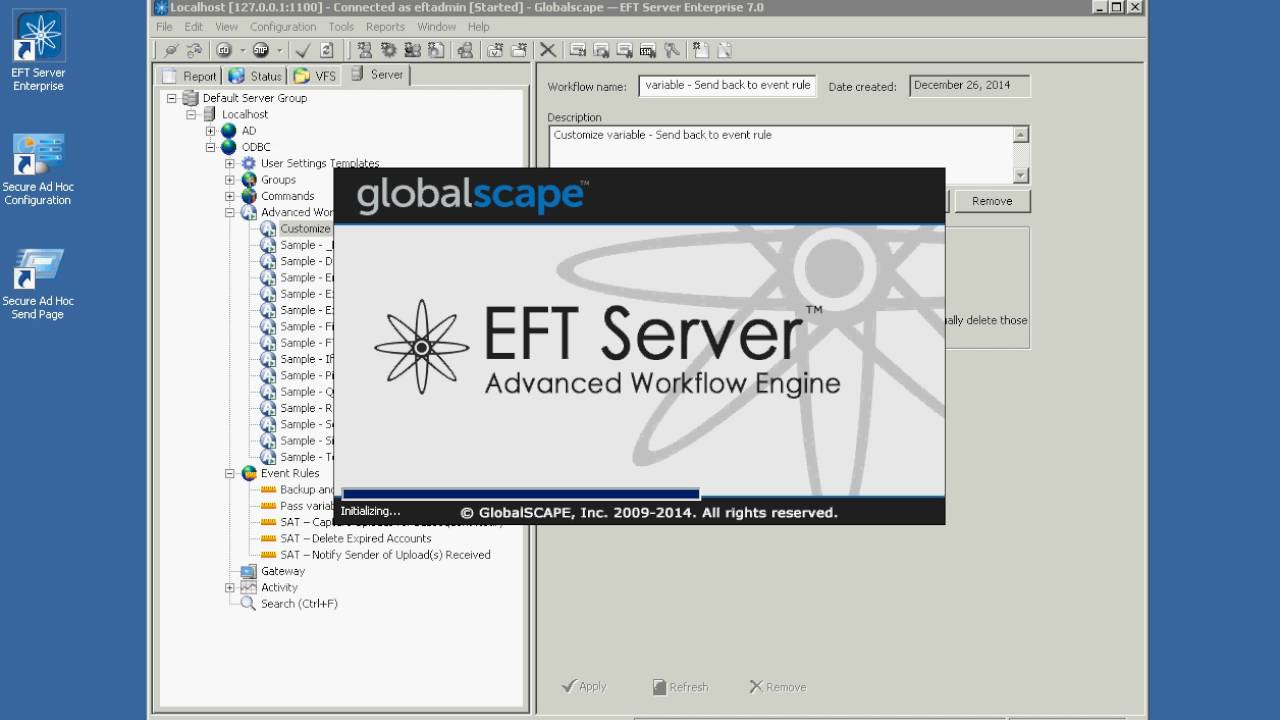Switch to the VFS tab
Image resolution: width=1280 pixels, height=720 pixels.
tap(315, 76)
